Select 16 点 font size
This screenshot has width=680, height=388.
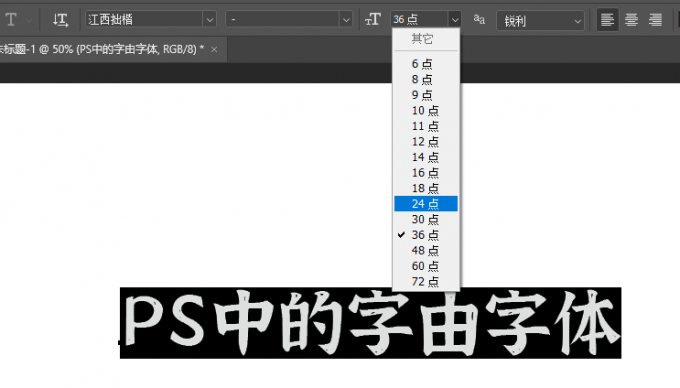[426, 173]
